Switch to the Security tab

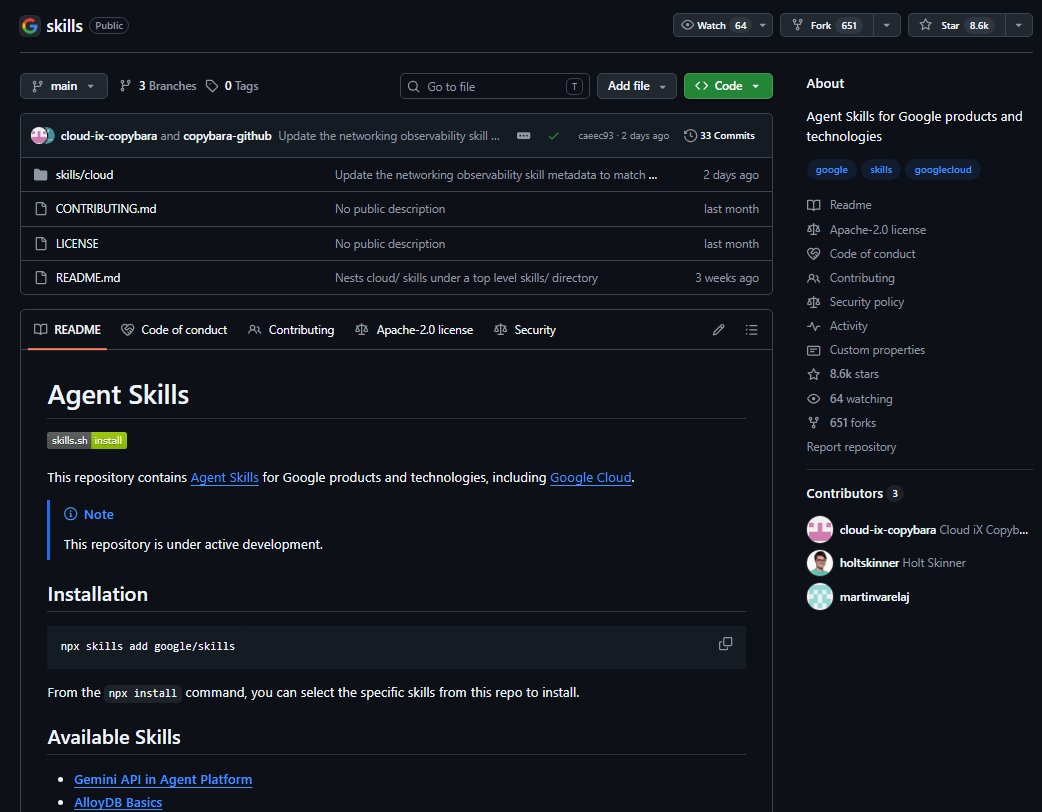pyautogui.click(x=525, y=330)
